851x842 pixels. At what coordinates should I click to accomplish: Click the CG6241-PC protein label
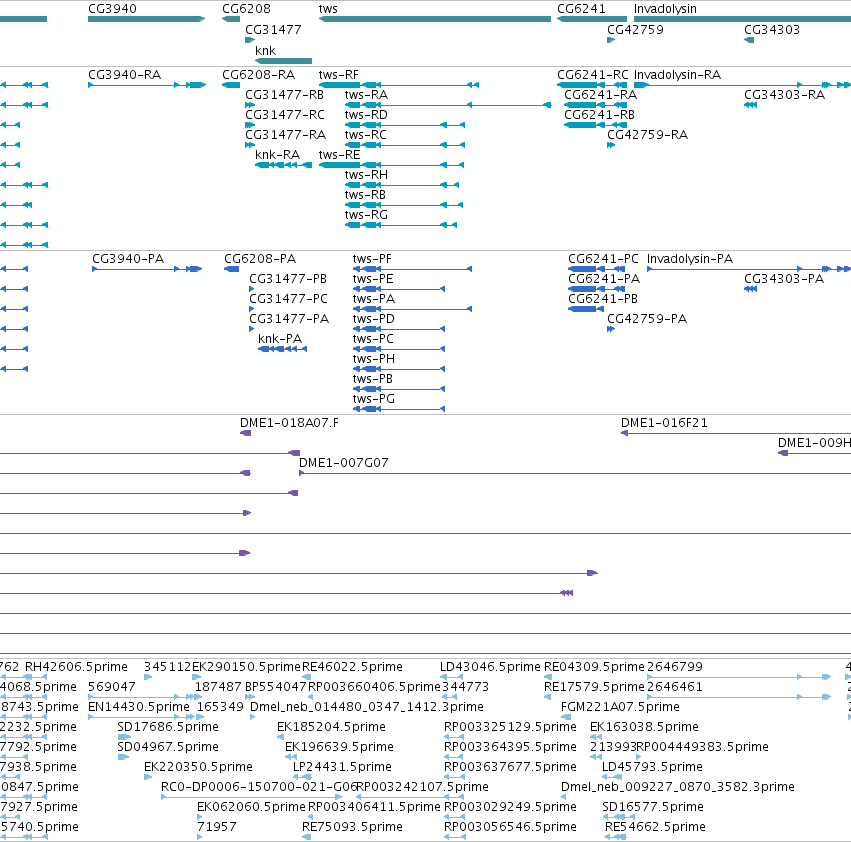(603, 258)
